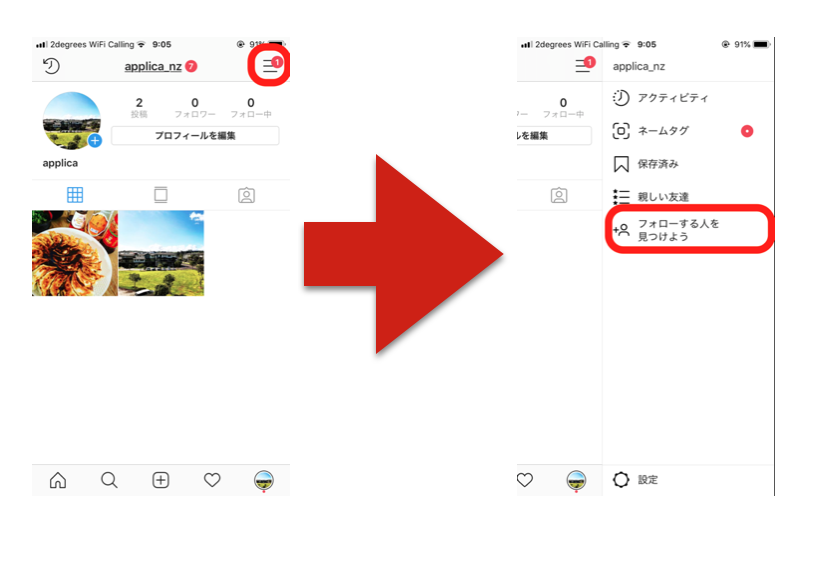This screenshot has height=574, width=820.
Task: Open the hamburger menu on left profile screen
Action: click(x=269, y=66)
